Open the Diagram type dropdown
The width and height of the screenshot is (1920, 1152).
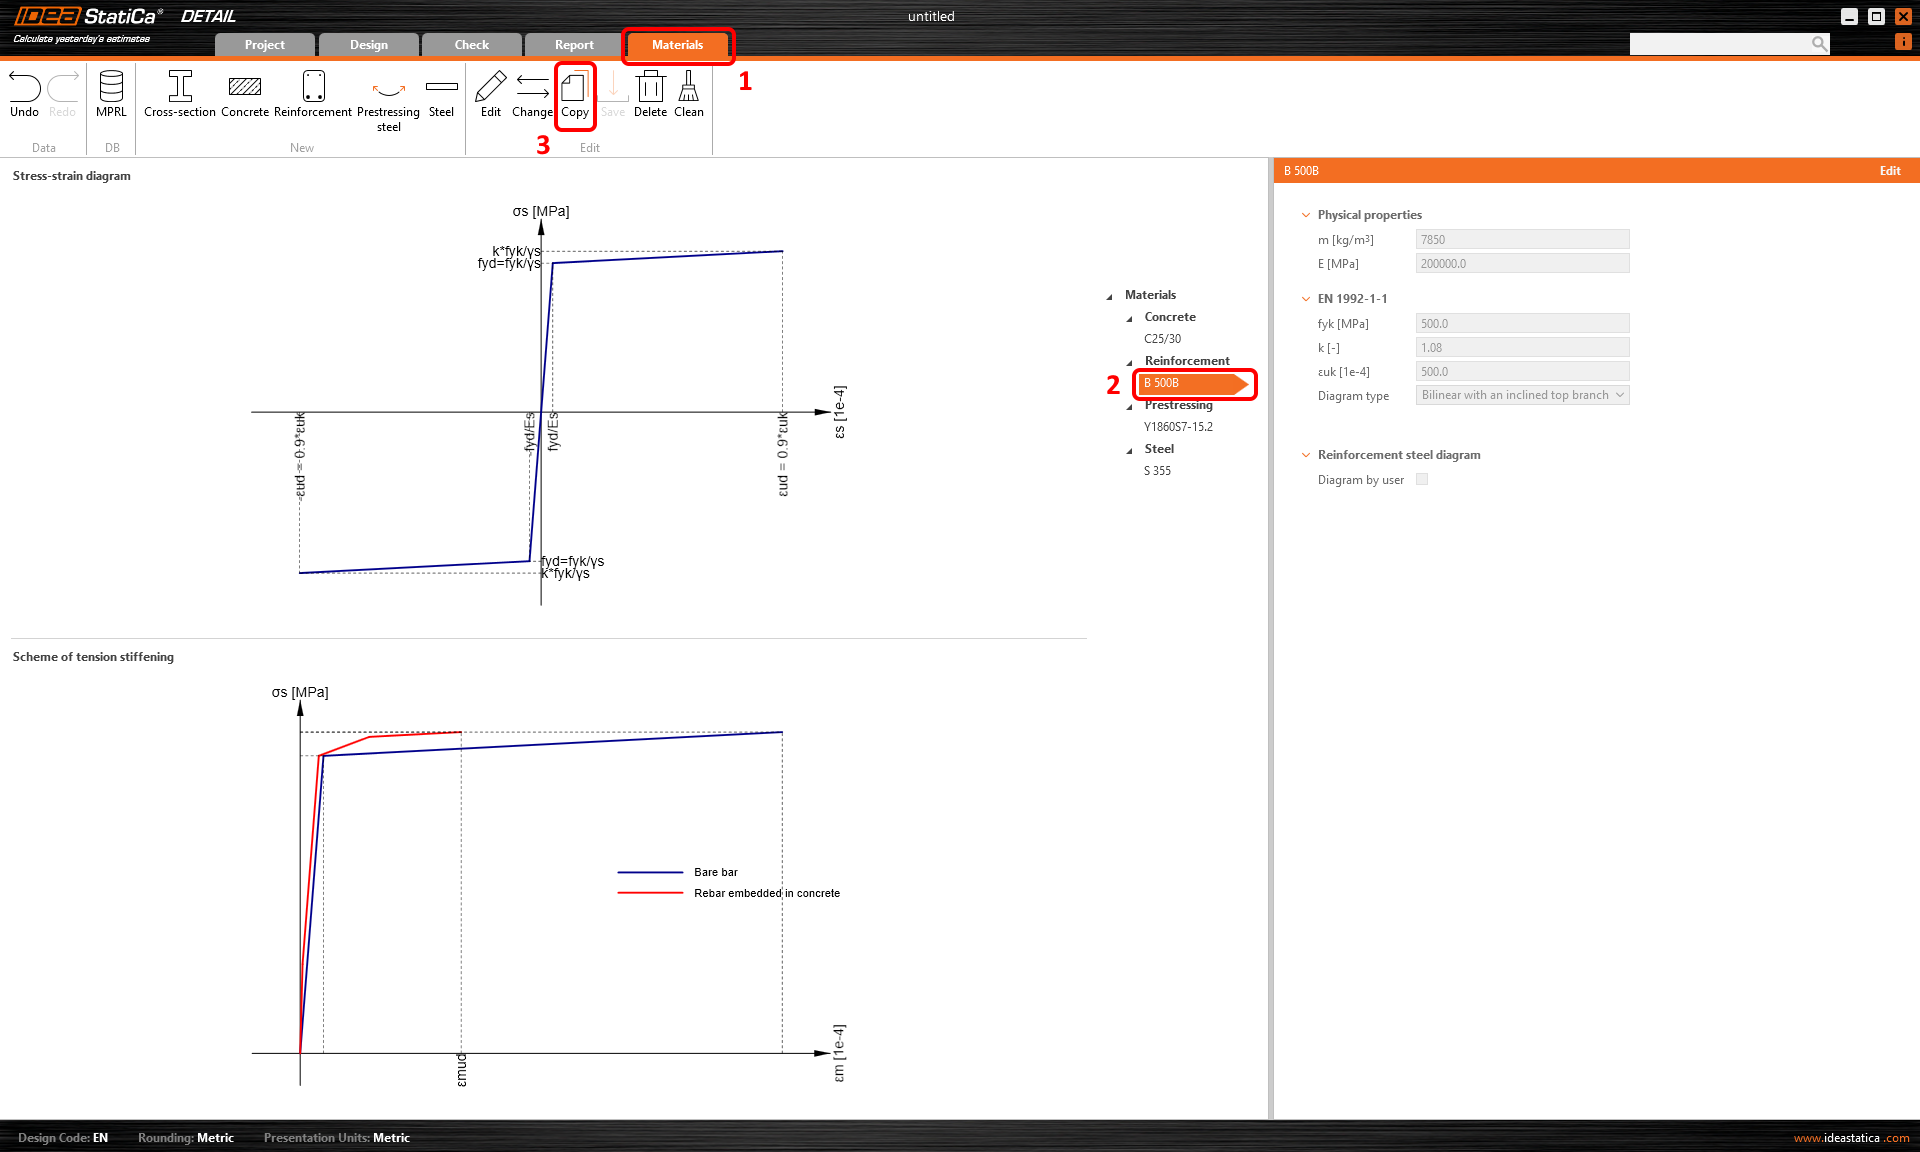tap(1522, 395)
